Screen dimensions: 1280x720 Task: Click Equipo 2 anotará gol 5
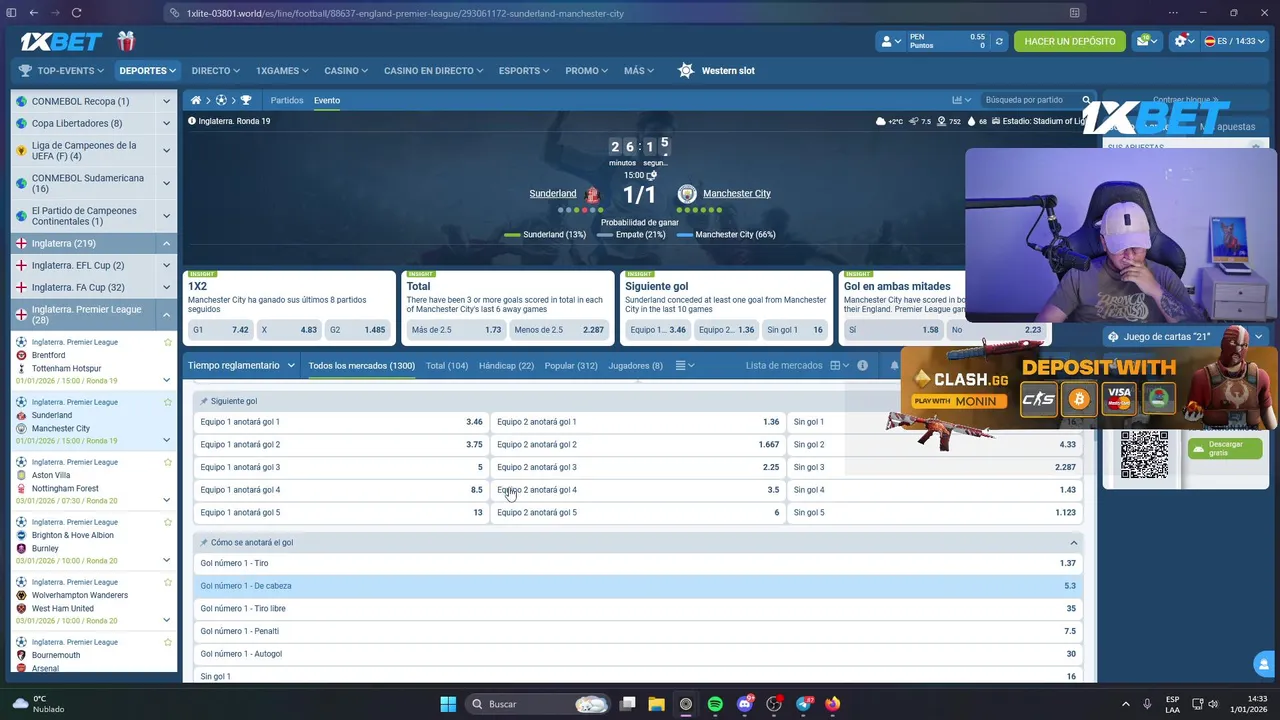point(638,513)
